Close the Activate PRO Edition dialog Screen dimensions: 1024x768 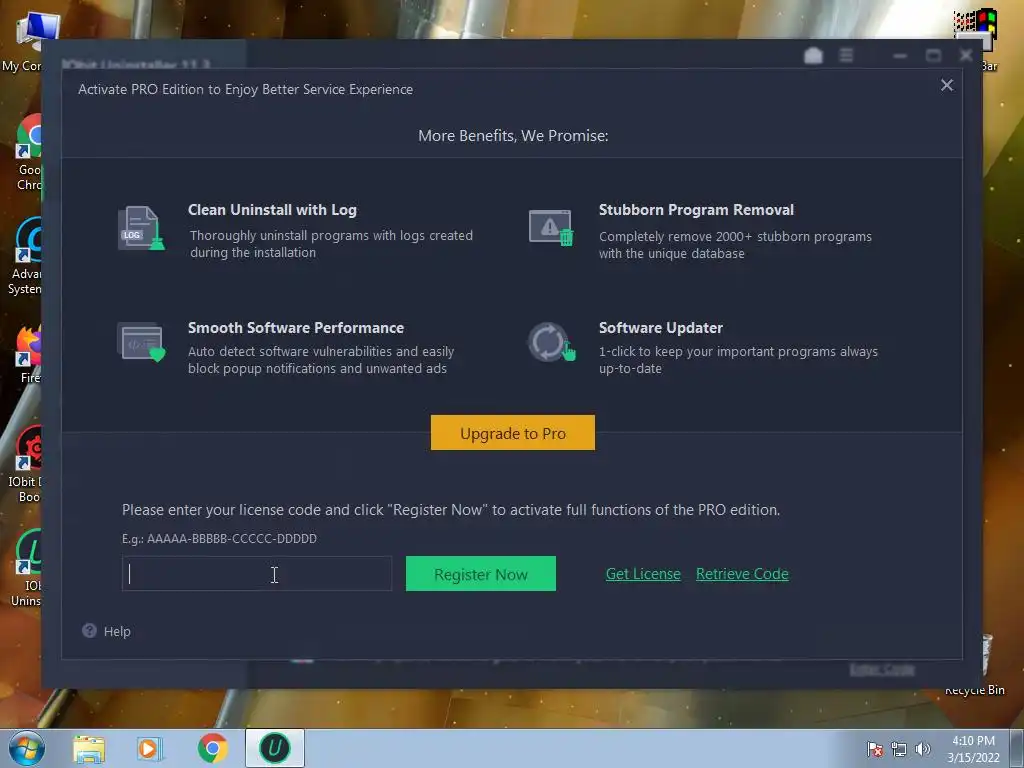pyautogui.click(x=947, y=85)
